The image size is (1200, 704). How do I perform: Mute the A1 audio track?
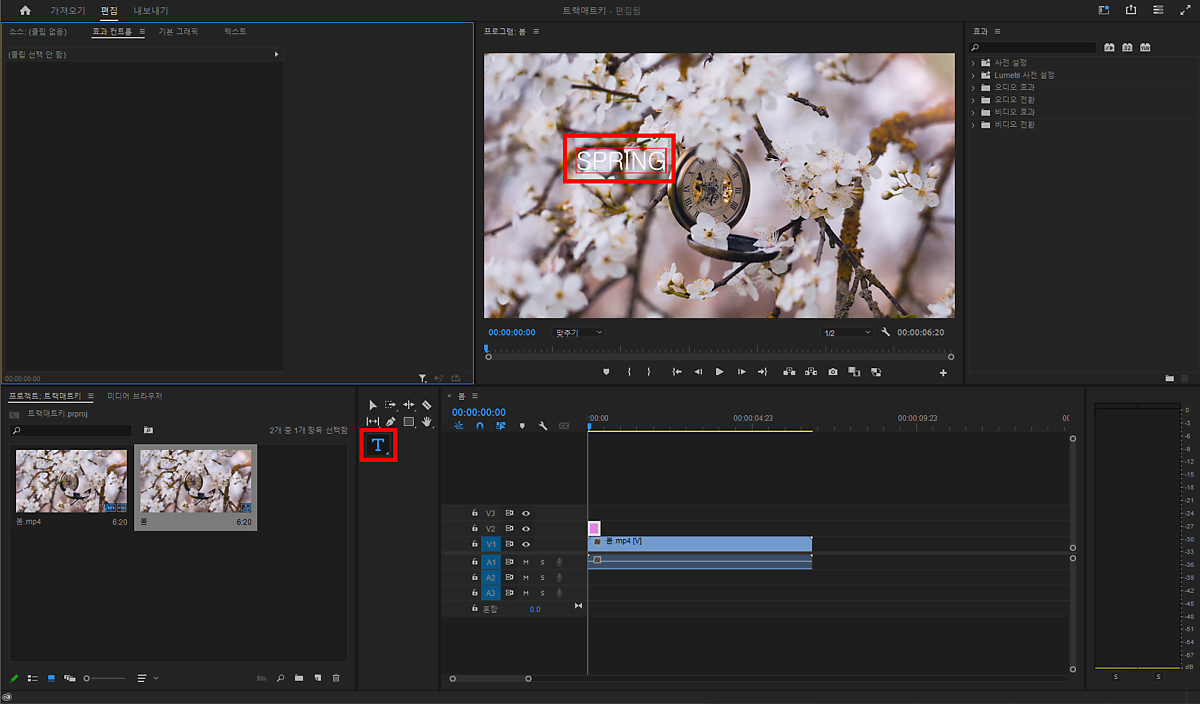(526, 562)
